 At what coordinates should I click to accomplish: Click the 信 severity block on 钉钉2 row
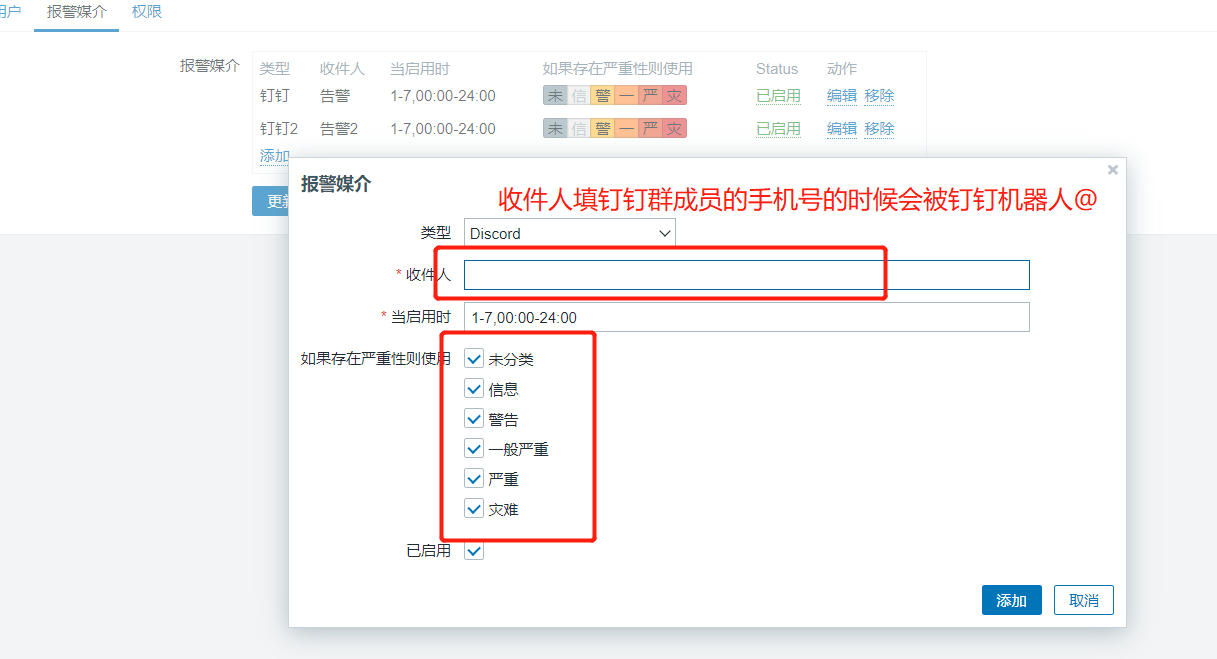576,128
